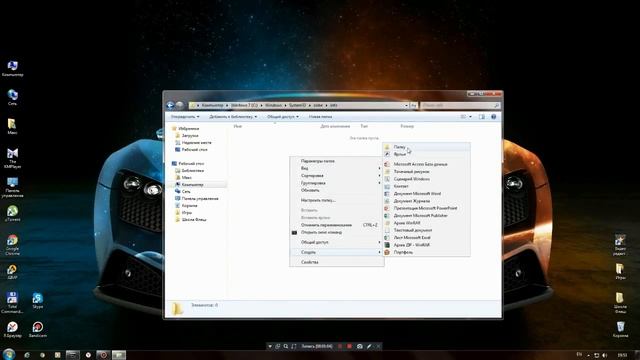Image resolution: width=640 pixels, height=360 pixels.
Task: Select Текстовый документ in submenu
Action: click(426, 230)
